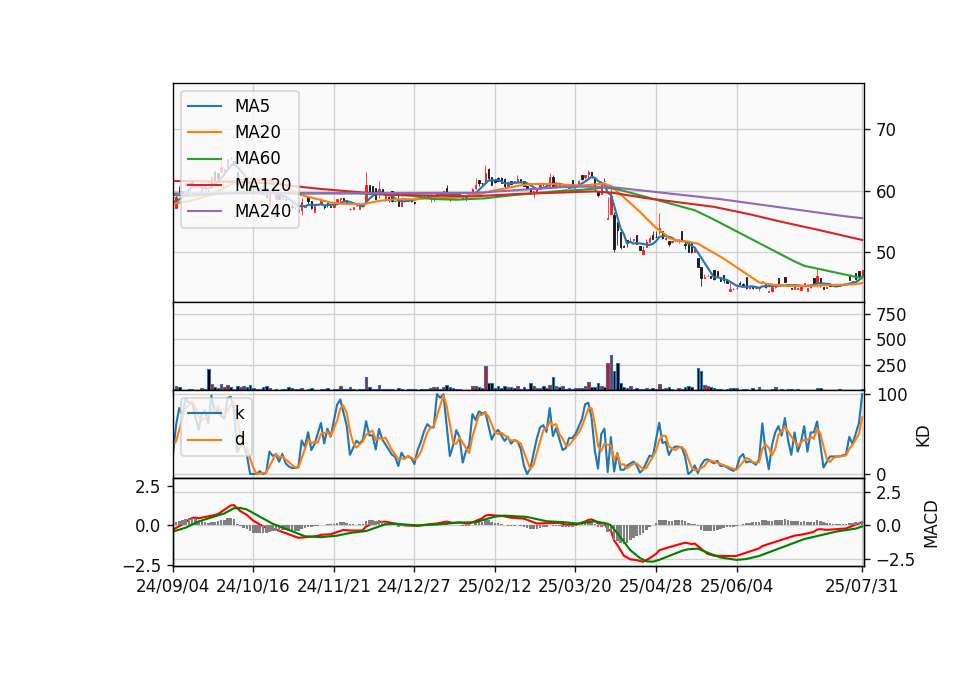Click the red line sample beside MA120
Screen dimensions: 960x690
[204, 186]
